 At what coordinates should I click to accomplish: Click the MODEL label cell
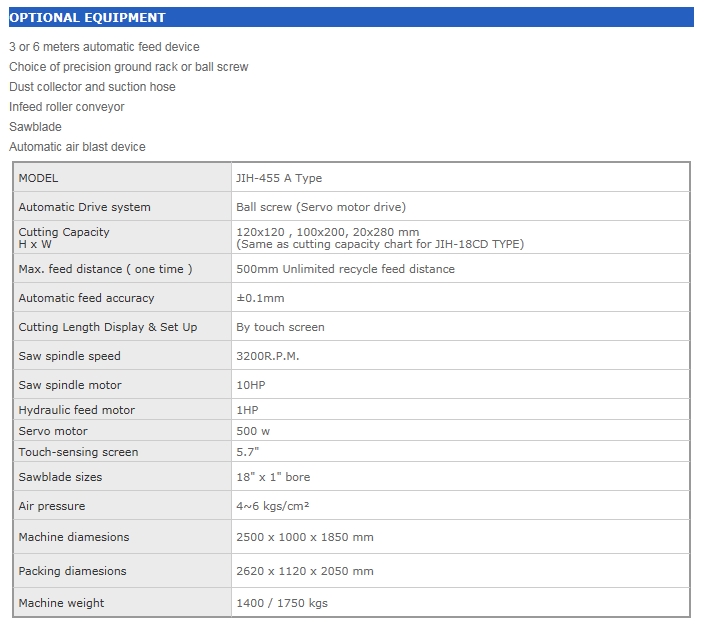coord(39,178)
